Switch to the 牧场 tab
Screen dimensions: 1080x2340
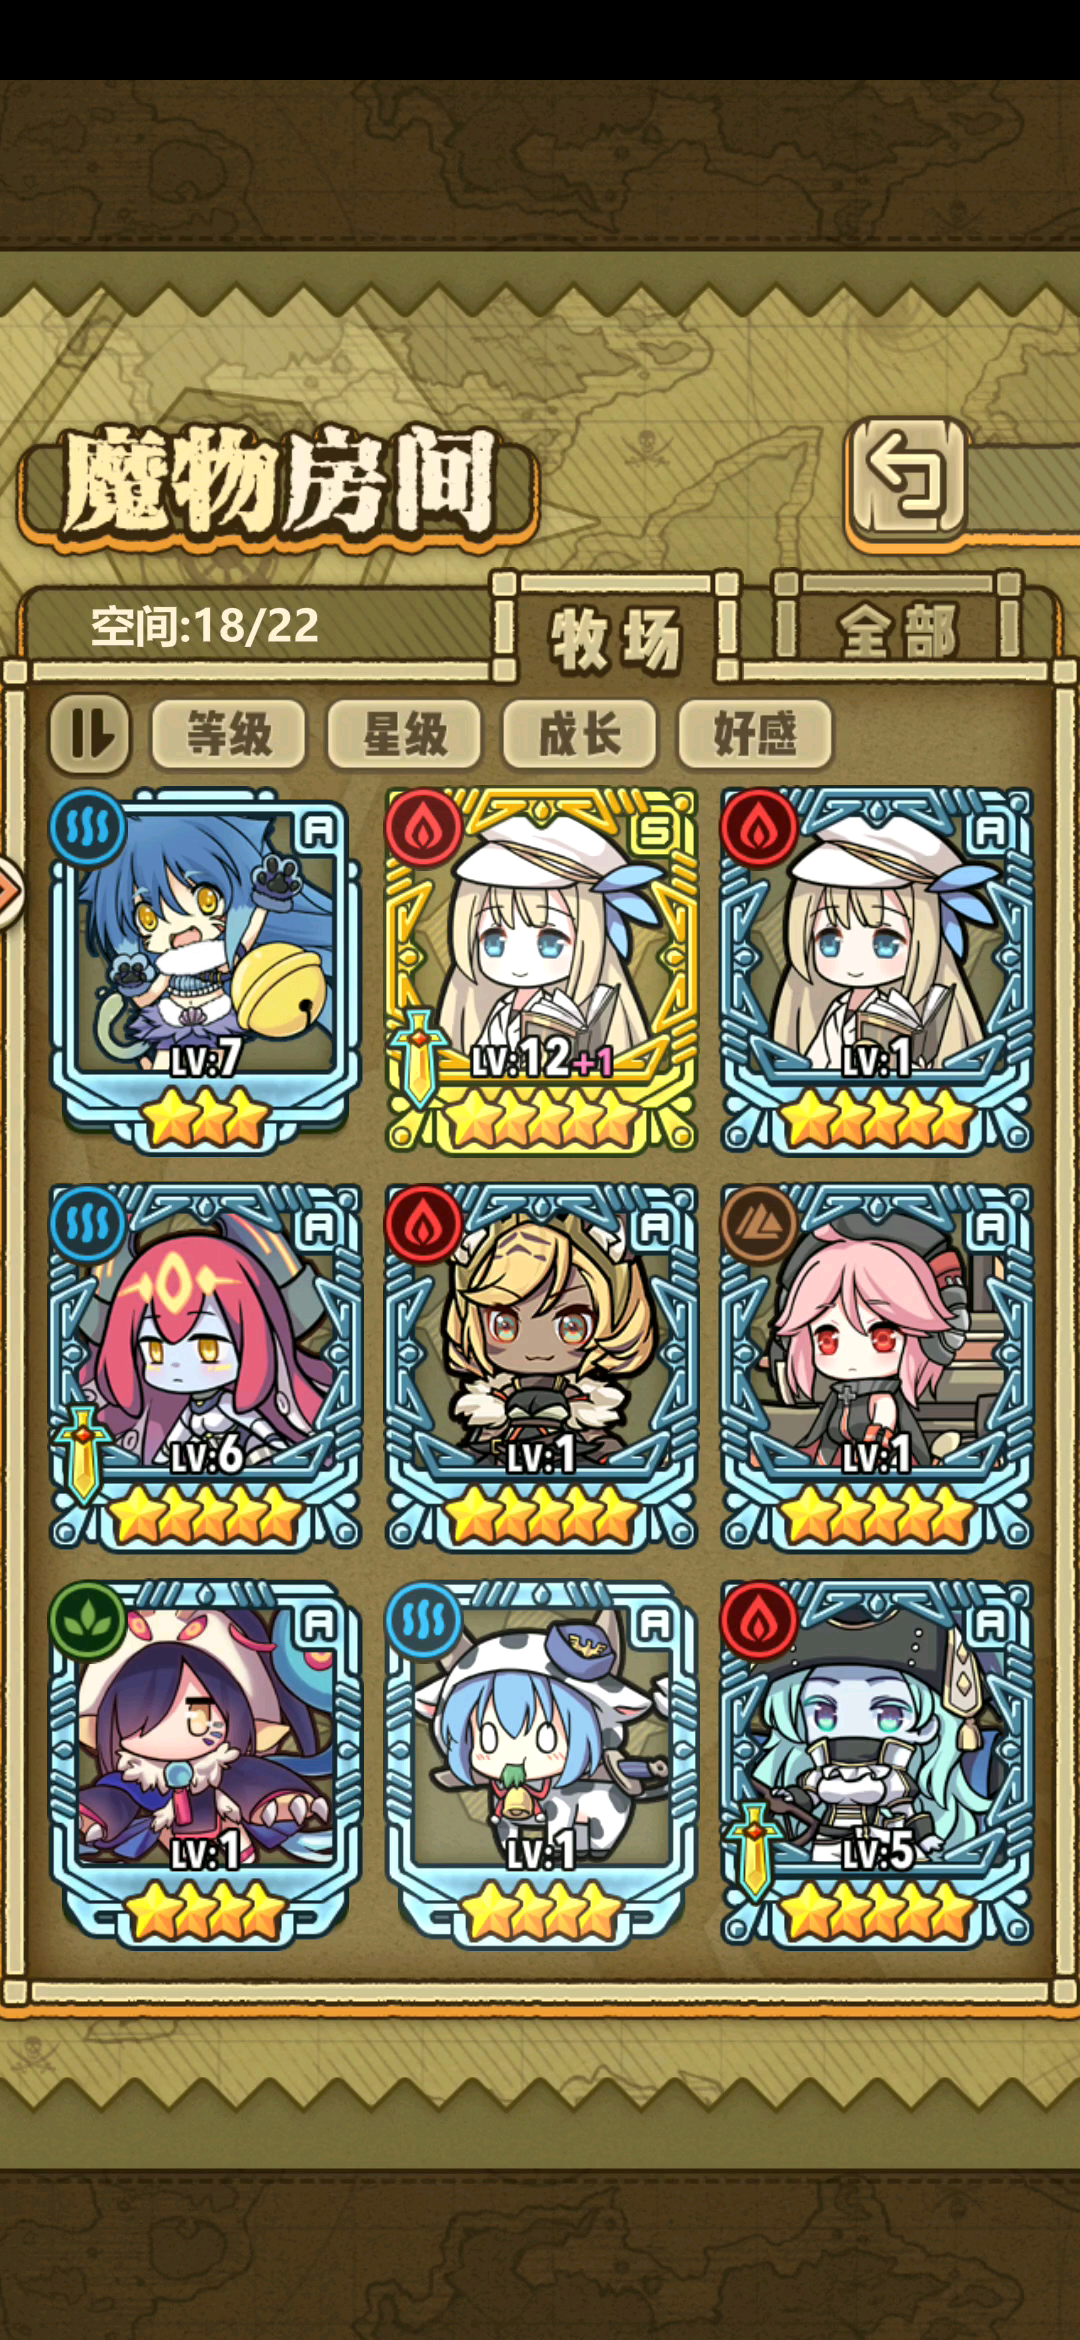point(616,636)
